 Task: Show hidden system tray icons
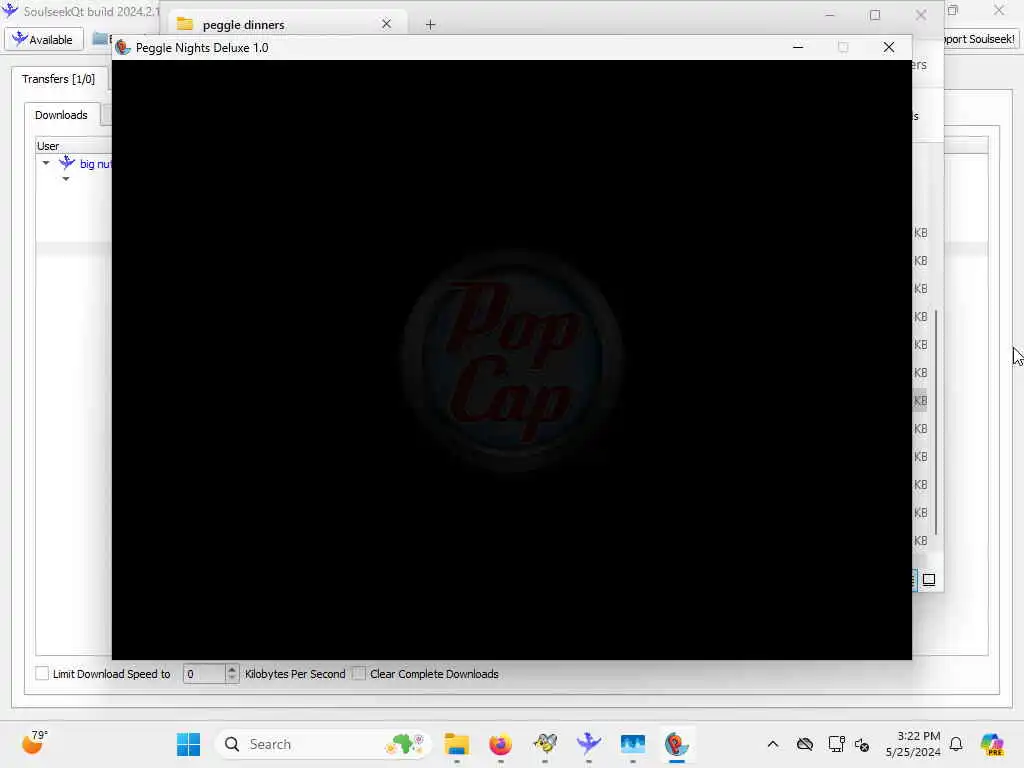tap(773, 744)
